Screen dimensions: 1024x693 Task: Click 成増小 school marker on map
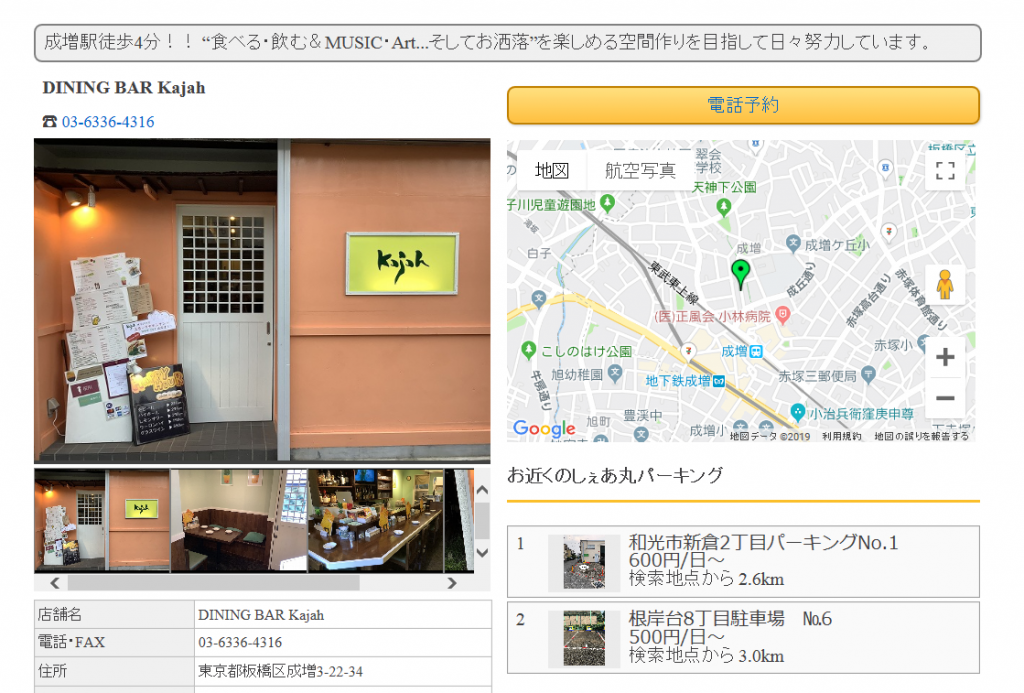pos(739,428)
